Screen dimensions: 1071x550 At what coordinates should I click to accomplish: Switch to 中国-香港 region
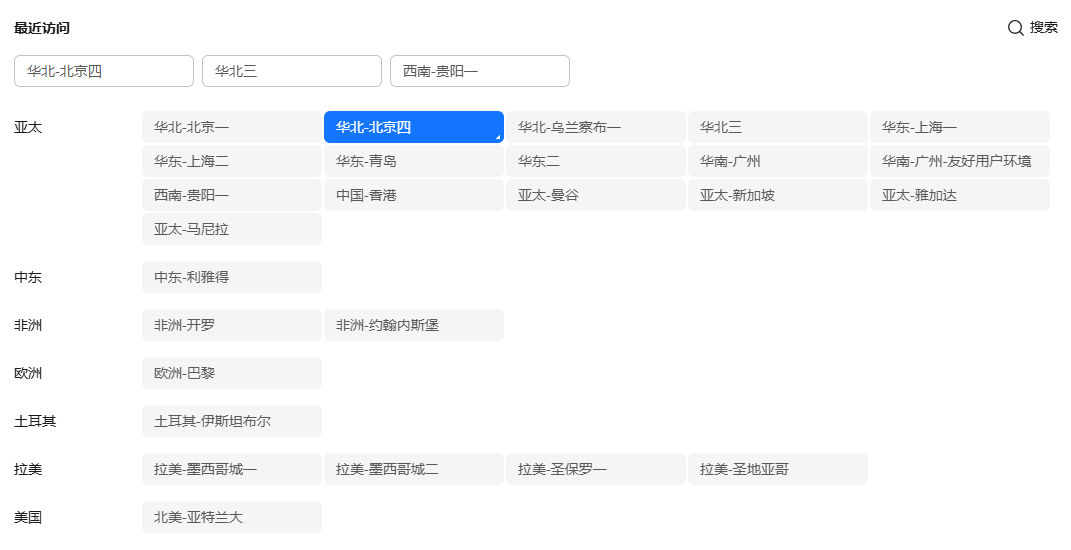414,195
